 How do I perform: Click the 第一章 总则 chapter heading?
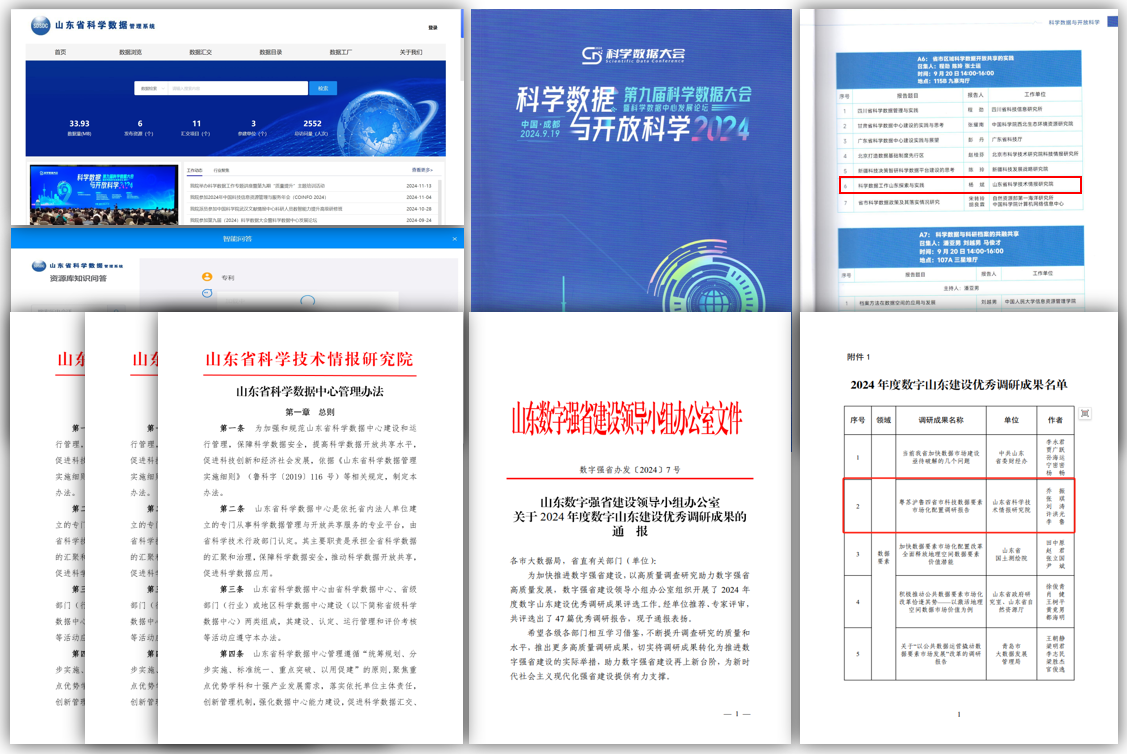pyautogui.click(x=310, y=413)
